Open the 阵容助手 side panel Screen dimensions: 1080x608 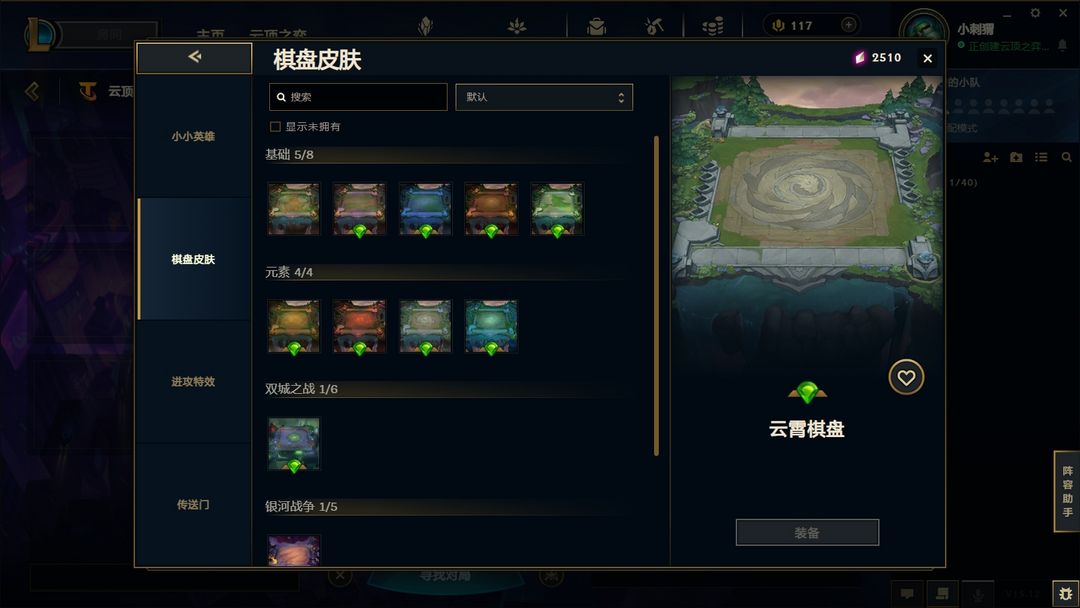pyautogui.click(x=1067, y=492)
